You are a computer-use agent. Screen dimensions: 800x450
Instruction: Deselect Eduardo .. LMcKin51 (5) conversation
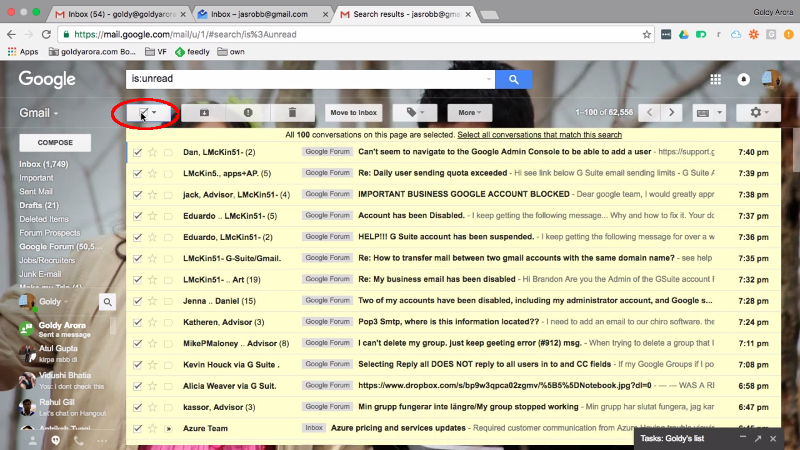[137, 216]
